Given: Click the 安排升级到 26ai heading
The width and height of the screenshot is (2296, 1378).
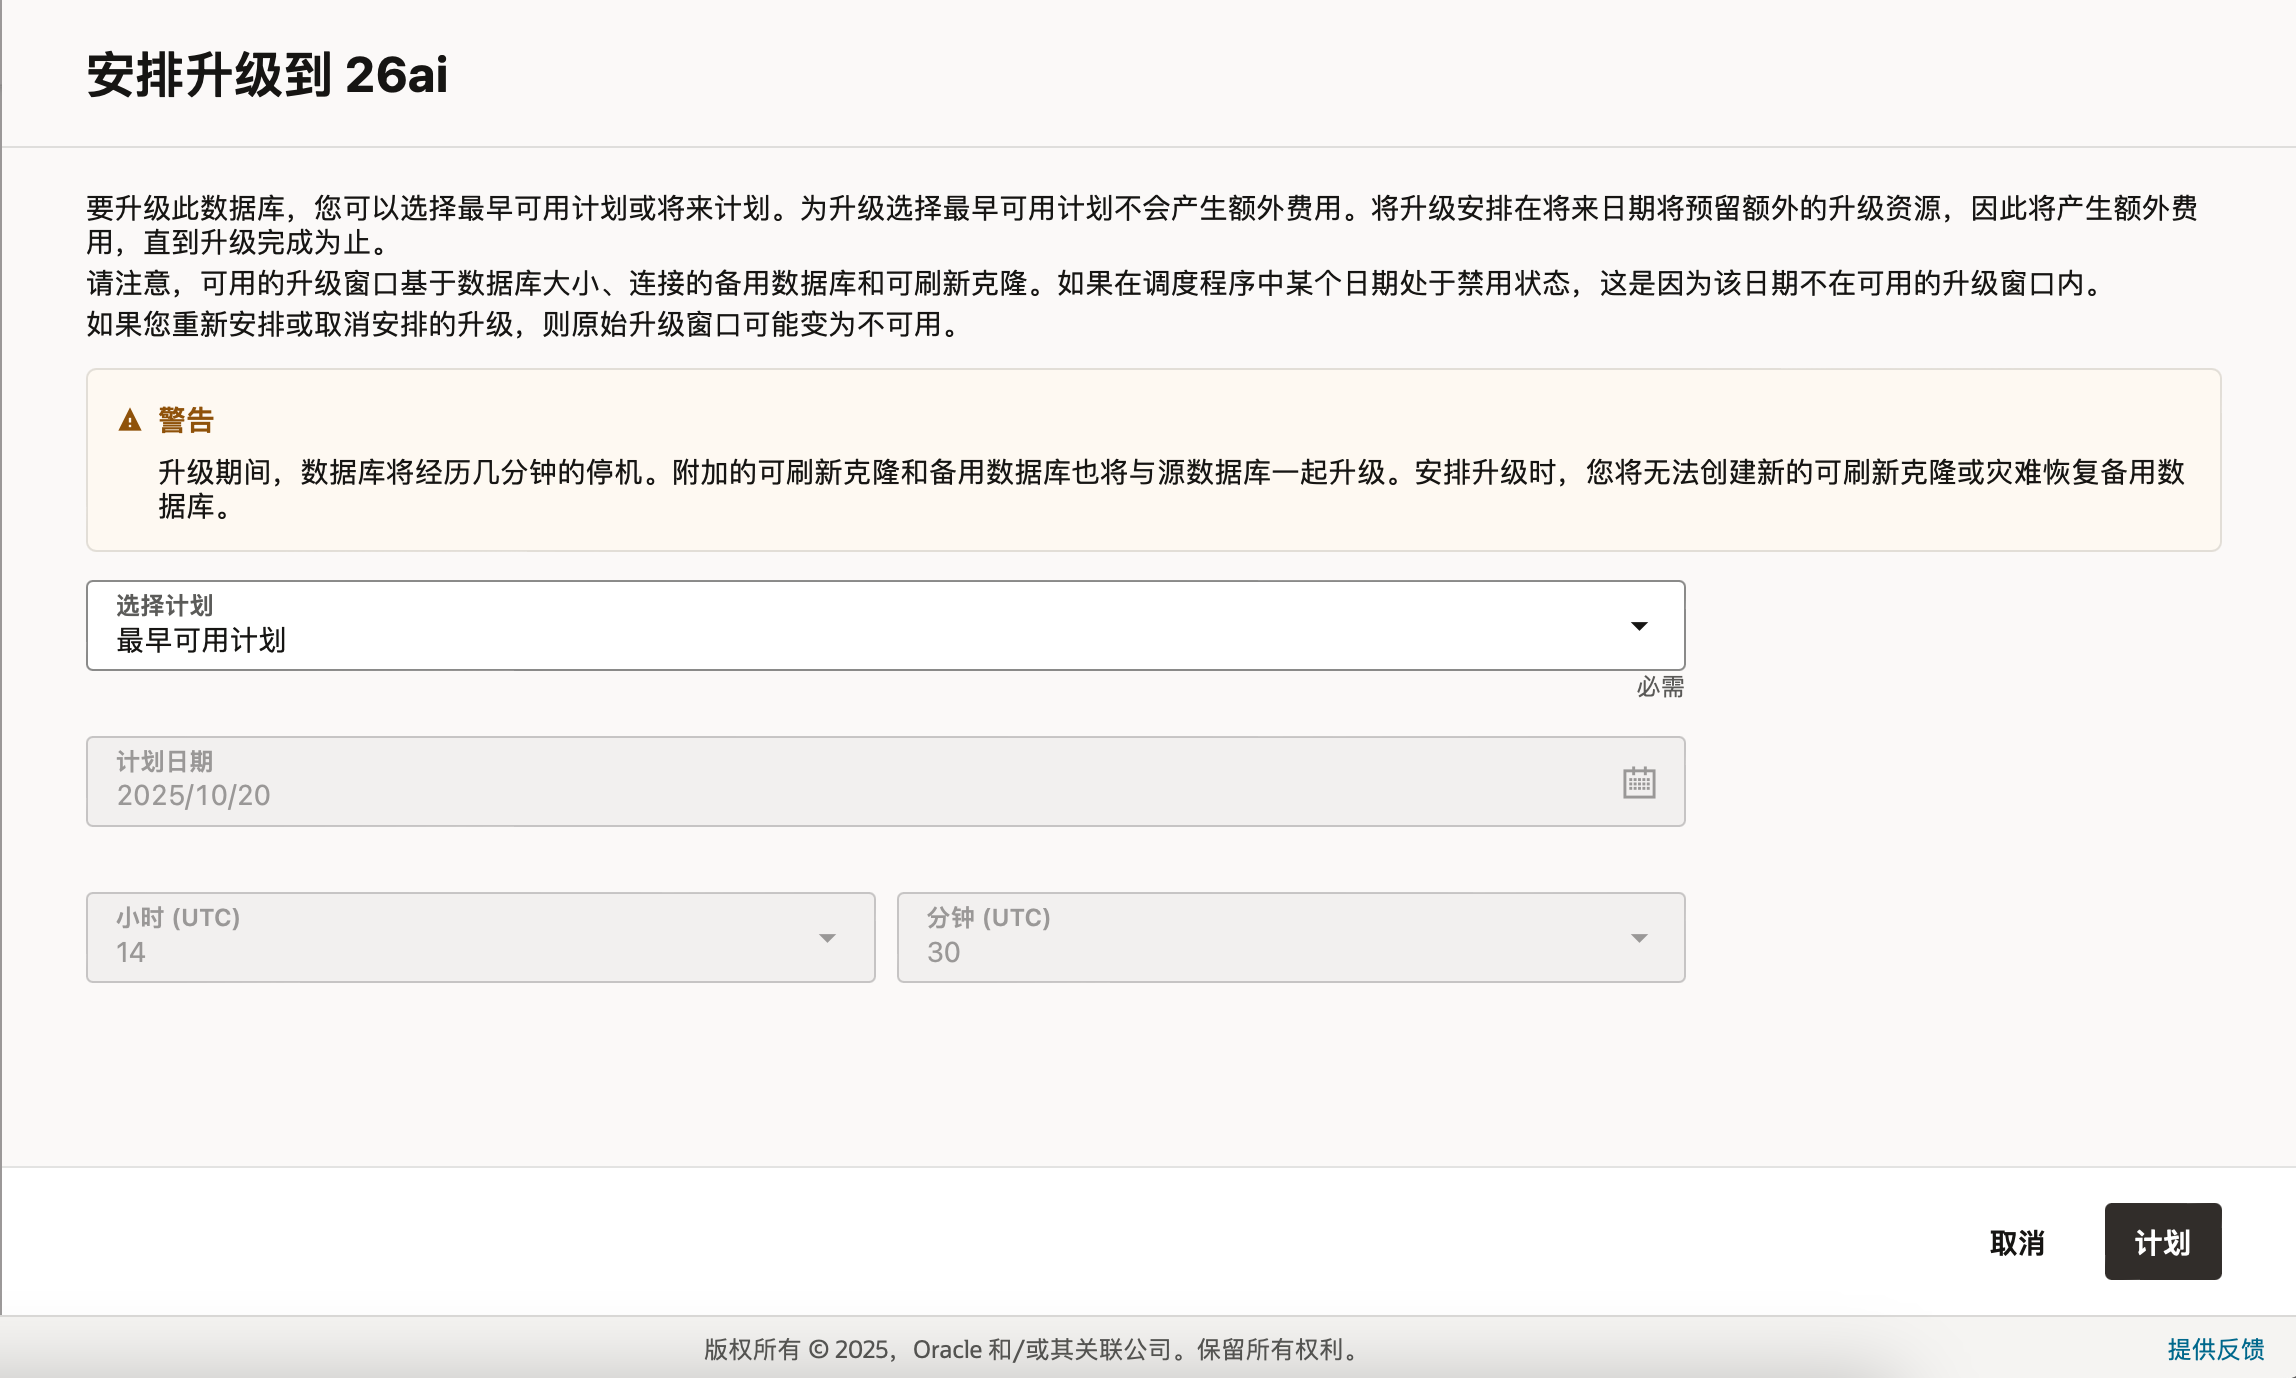Looking at the screenshot, I should pos(267,75).
